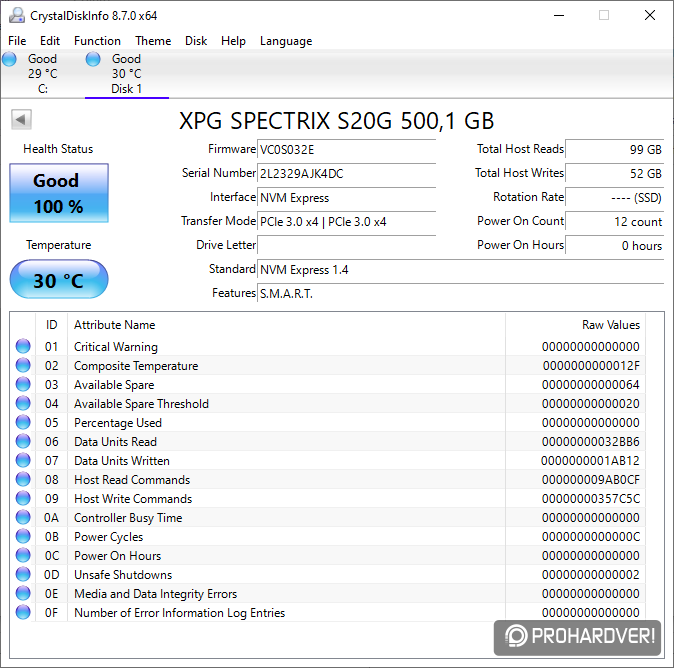Open the Language menu

tap(286, 41)
